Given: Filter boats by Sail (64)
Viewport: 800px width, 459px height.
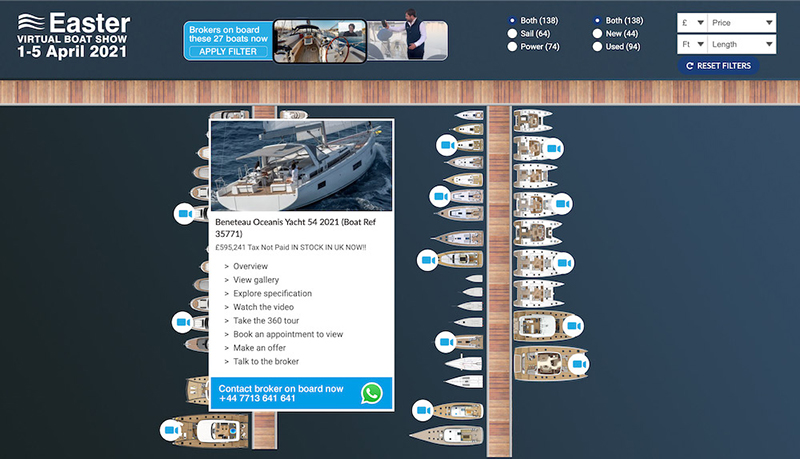Looking at the screenshot, I should click(x=512, y=34).
